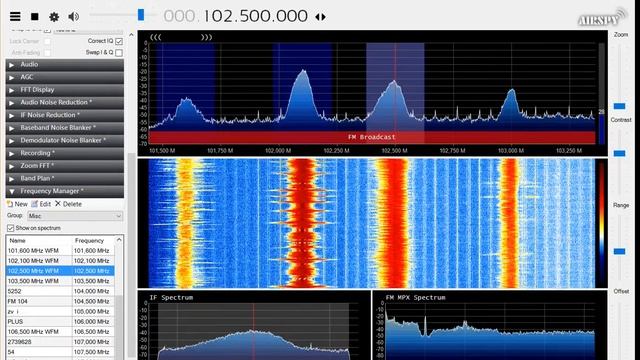Expand the Band Plan panel
640x360 pixels.
coord(64,178)
